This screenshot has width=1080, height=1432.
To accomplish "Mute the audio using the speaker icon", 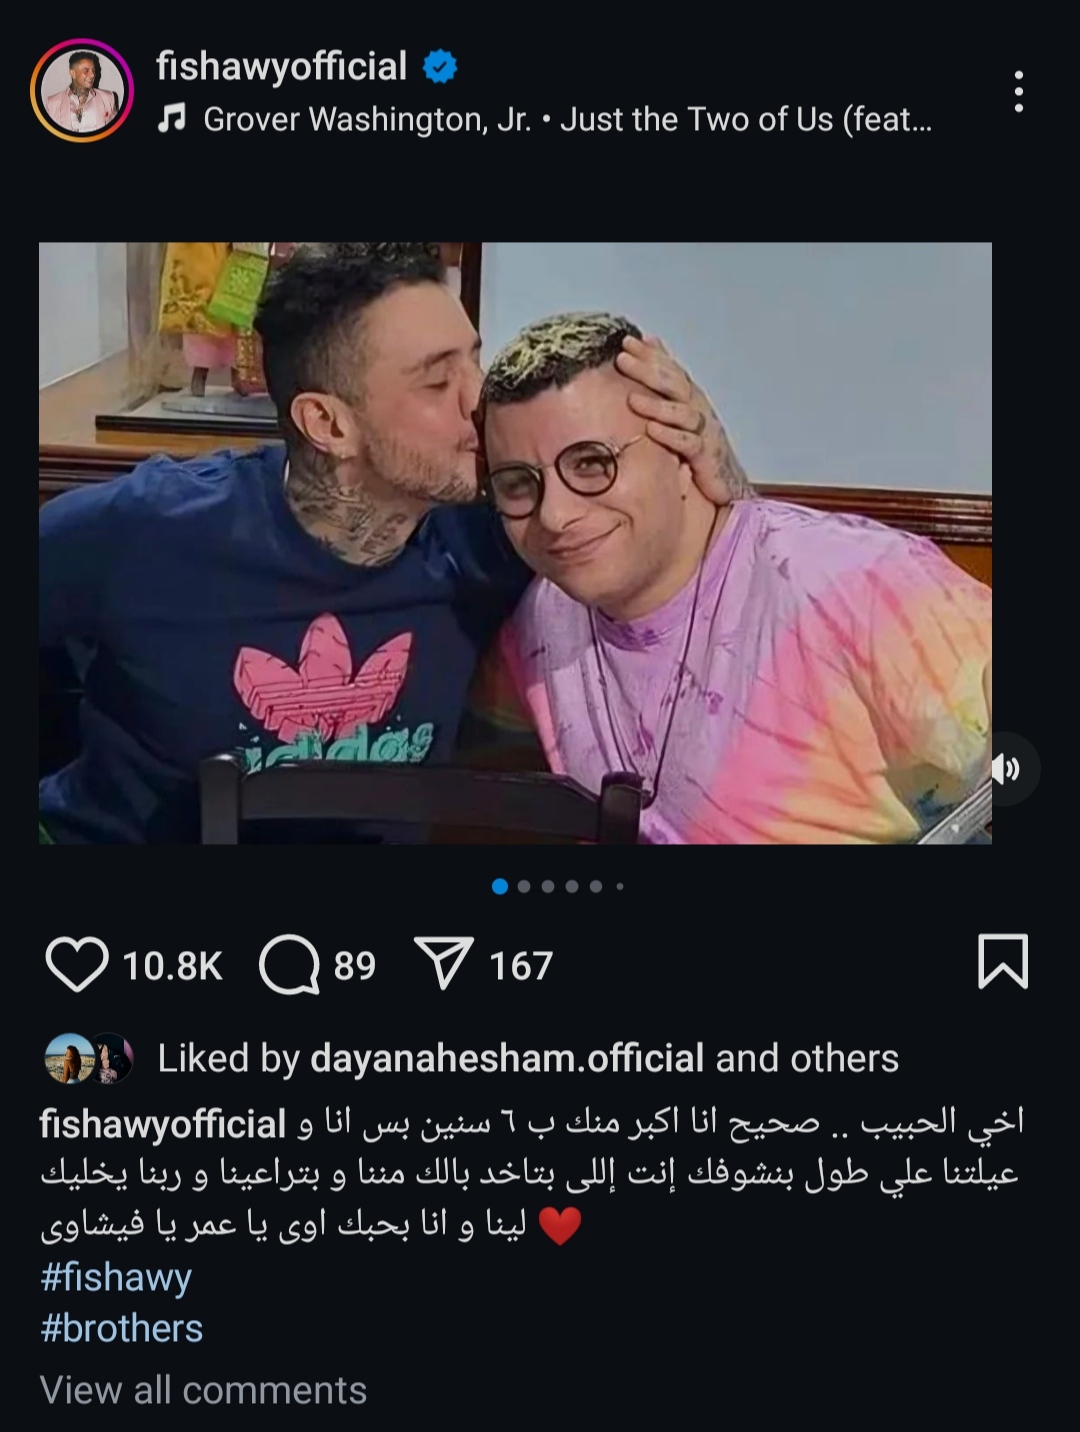I will [x=1005, y=769].
